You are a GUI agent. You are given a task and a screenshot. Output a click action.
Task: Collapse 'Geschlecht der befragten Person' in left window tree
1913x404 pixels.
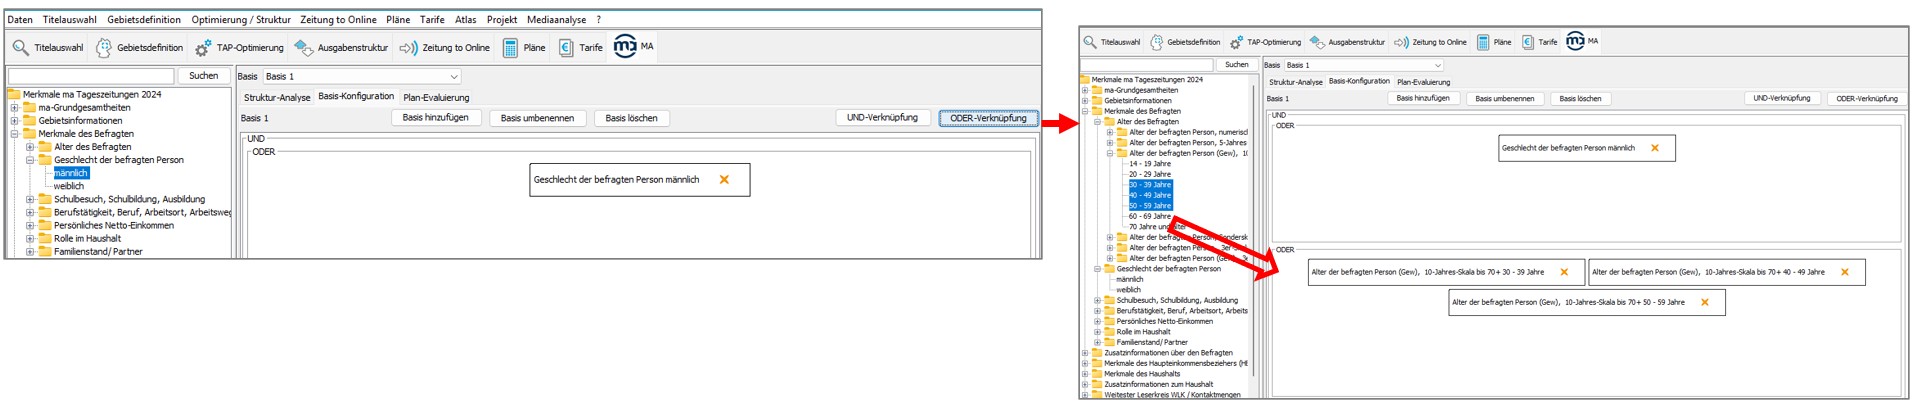30,160
